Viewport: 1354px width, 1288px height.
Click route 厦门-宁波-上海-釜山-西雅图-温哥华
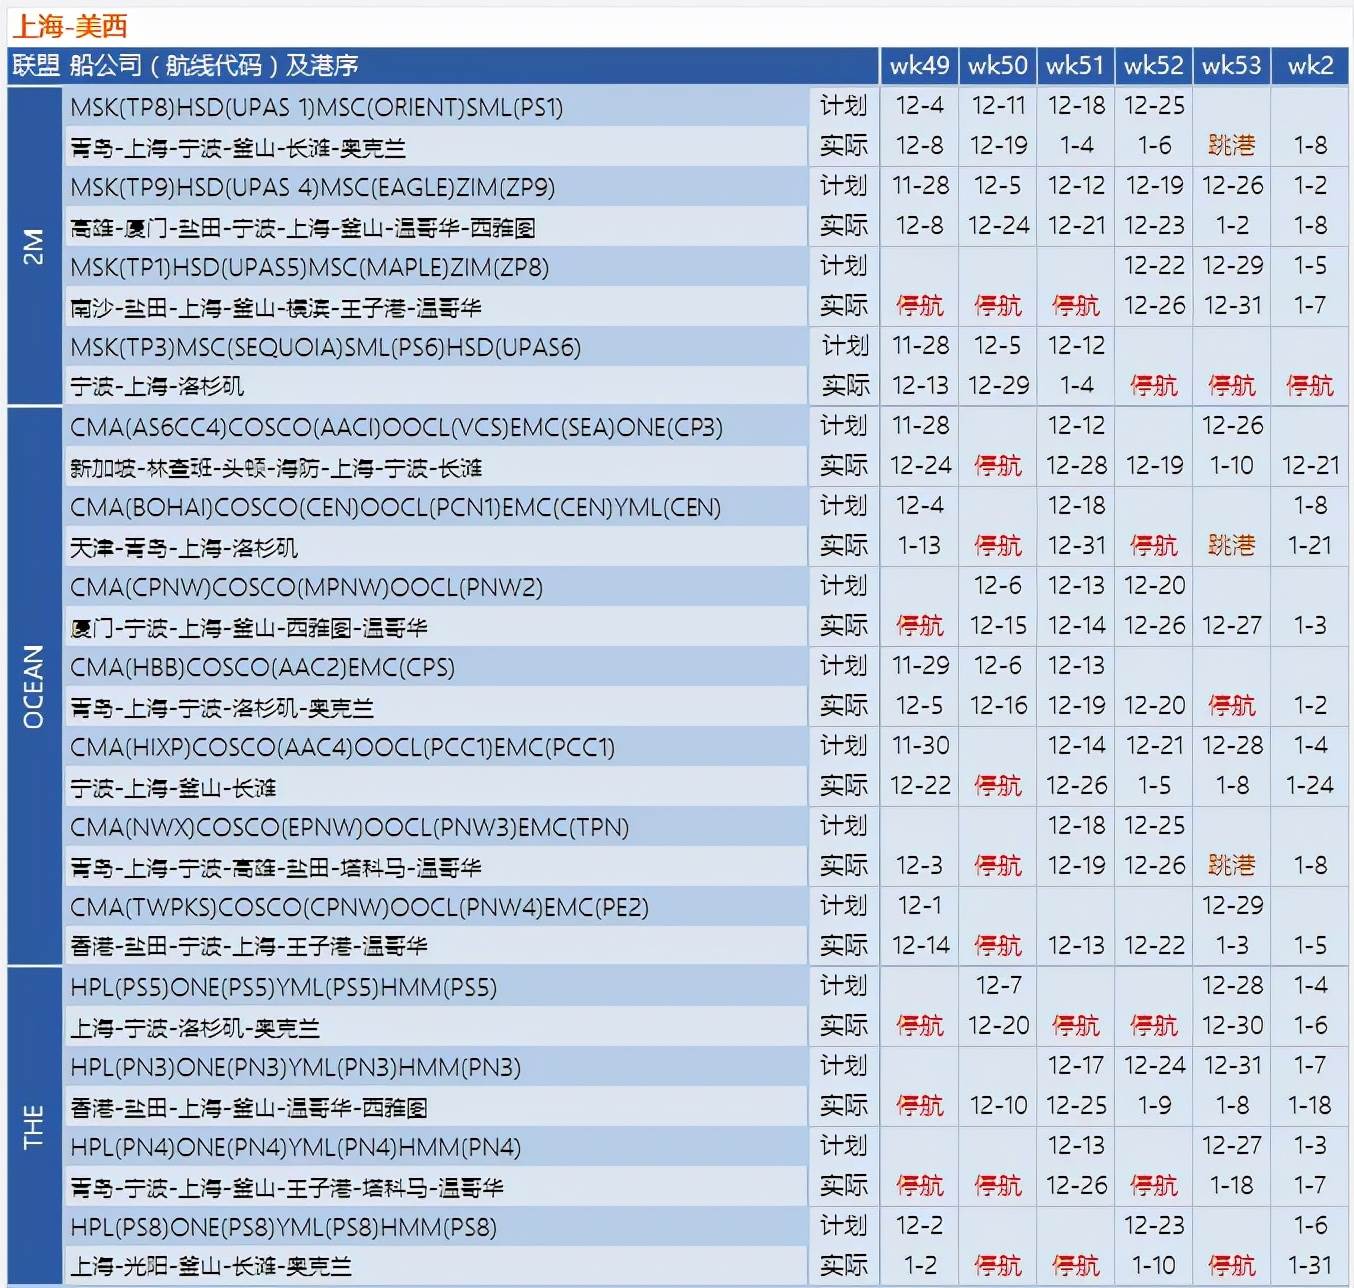tap(249, 628)
